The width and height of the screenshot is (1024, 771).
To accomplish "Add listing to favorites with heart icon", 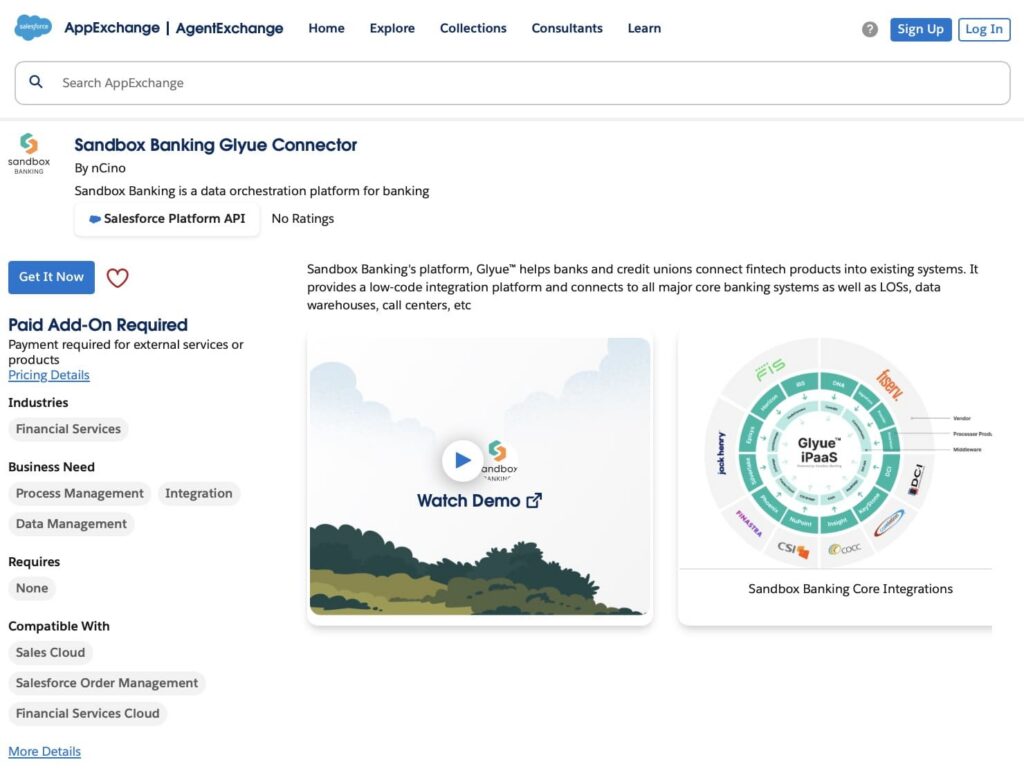I will [x=117, y=278].
